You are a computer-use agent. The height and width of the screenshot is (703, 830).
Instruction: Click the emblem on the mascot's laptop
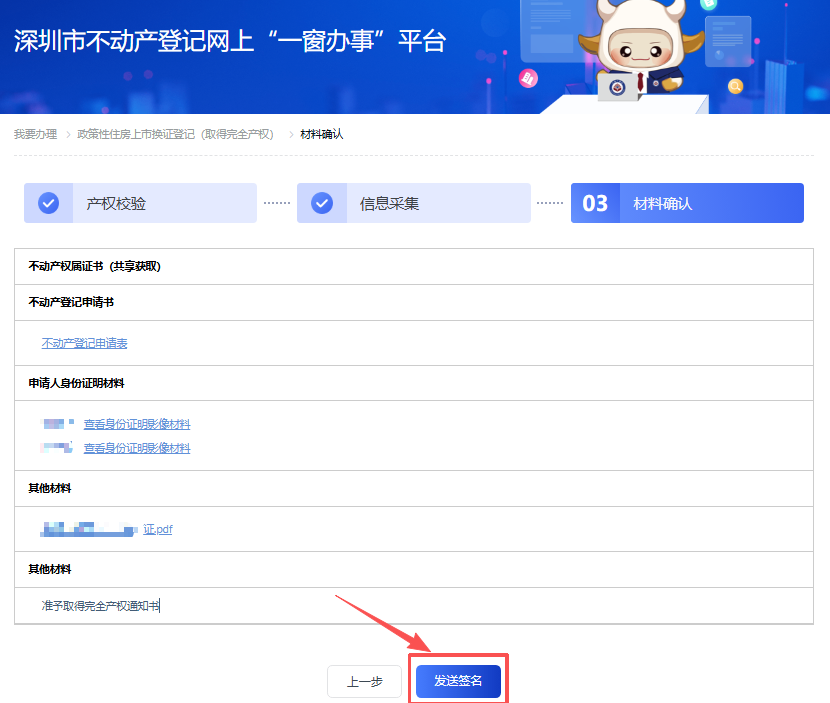(617, 88)
